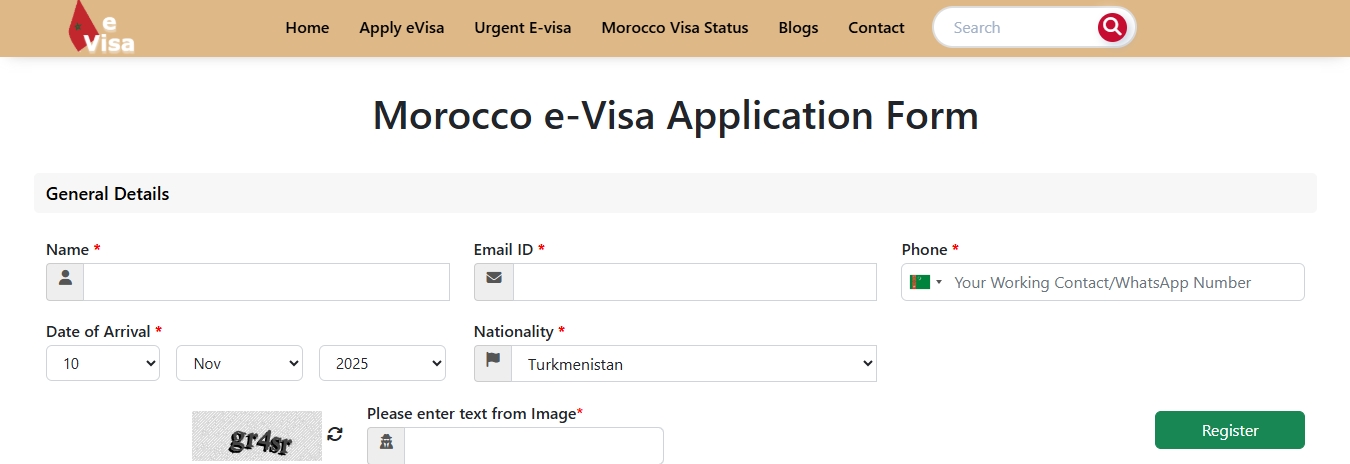Visit the Contact link

(876, 28)
